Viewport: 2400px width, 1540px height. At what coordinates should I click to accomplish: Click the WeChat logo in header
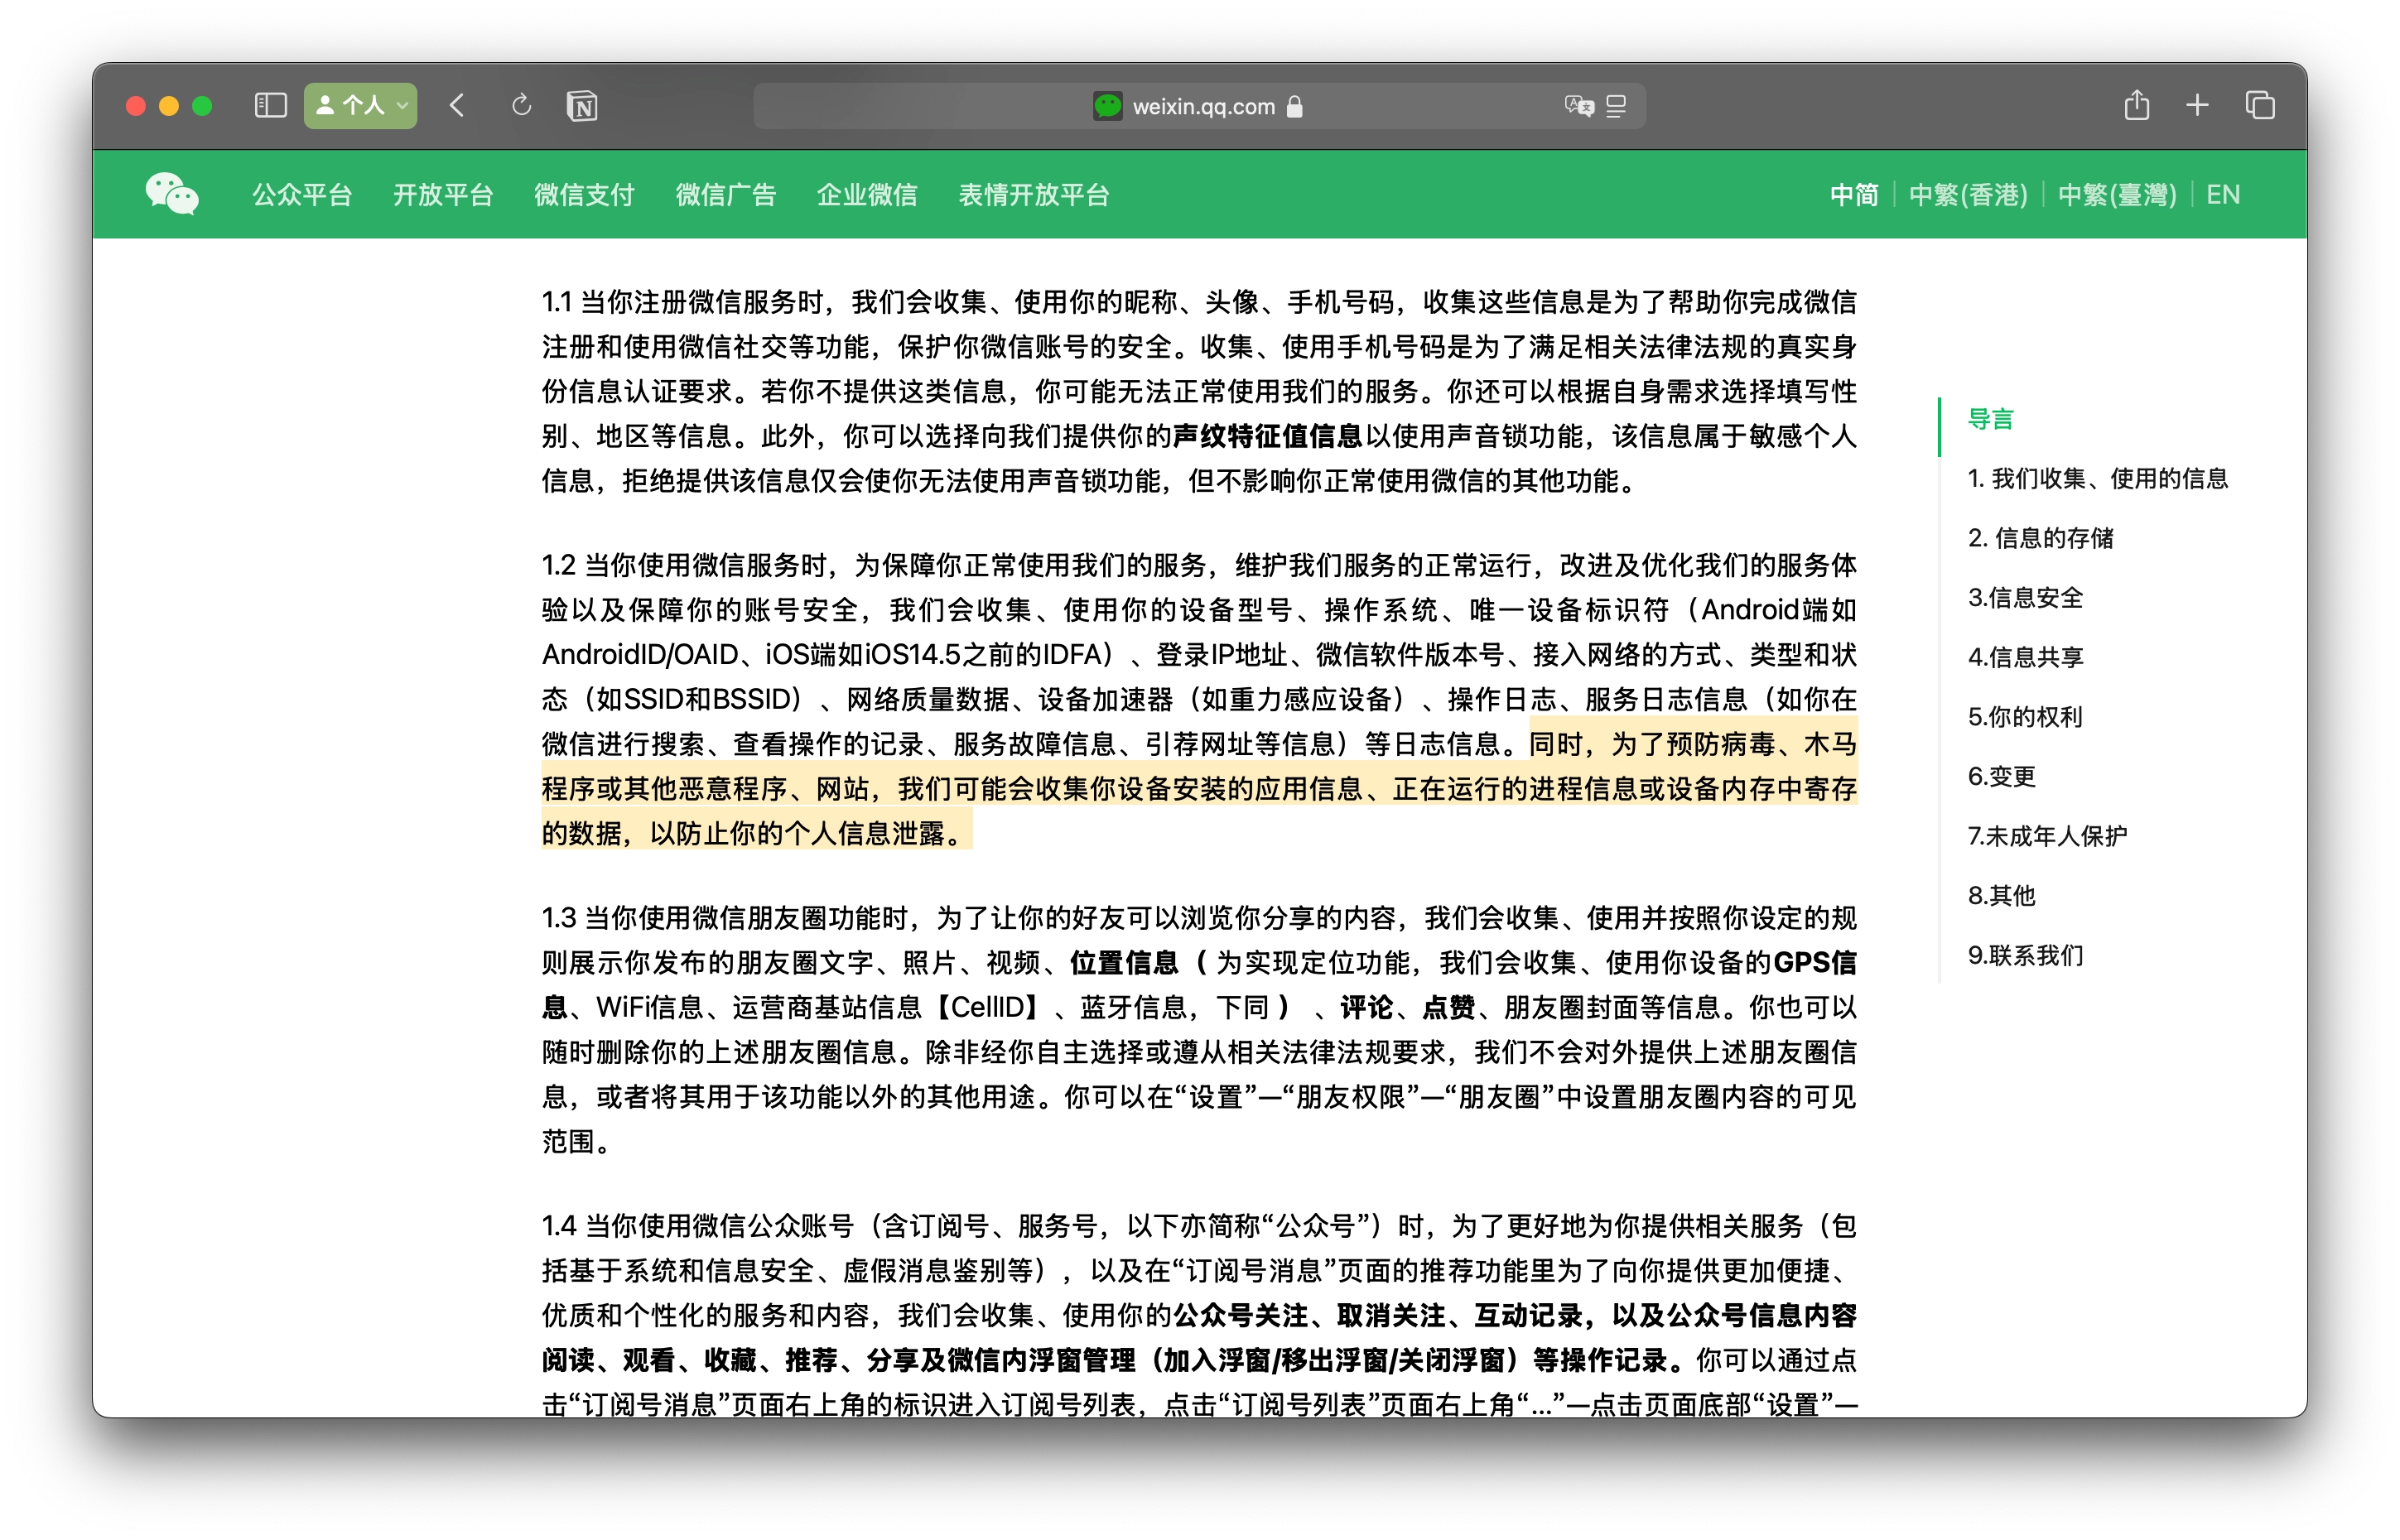(172, 194)
